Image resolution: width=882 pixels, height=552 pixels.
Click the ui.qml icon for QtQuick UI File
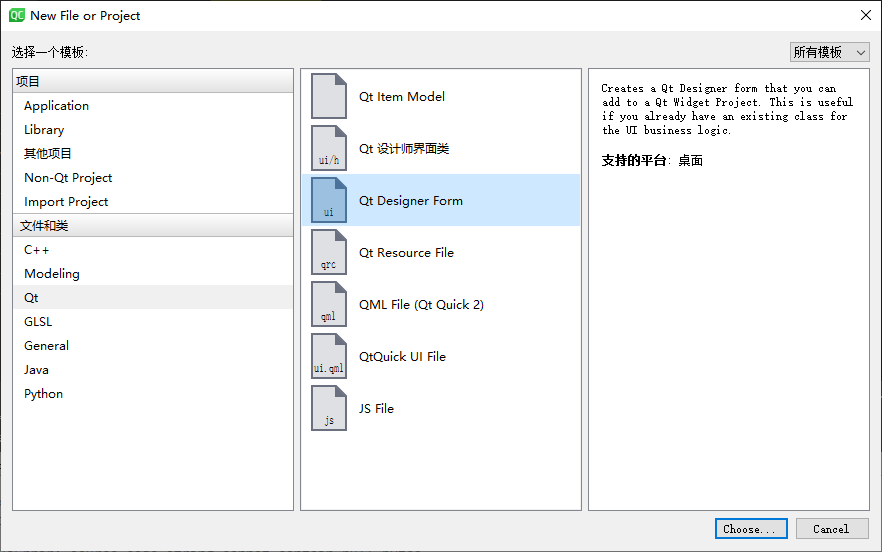(329, 356)
